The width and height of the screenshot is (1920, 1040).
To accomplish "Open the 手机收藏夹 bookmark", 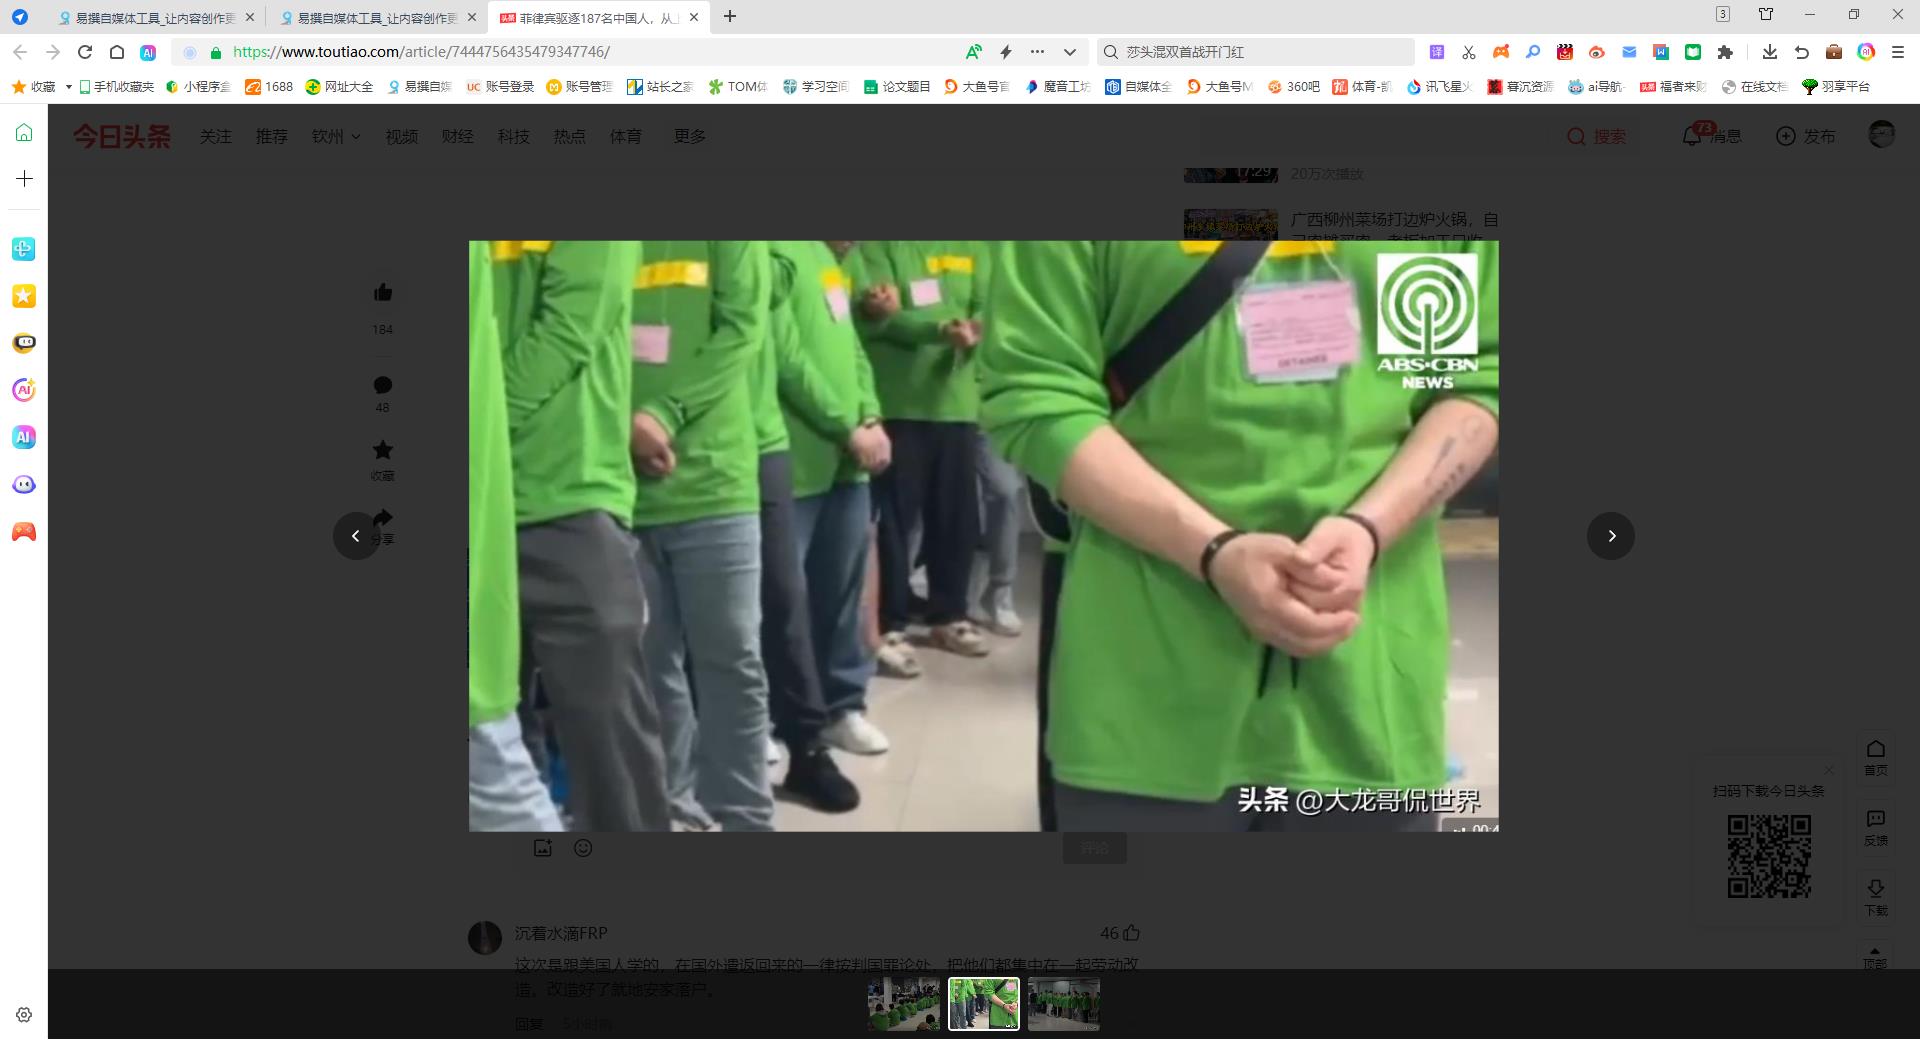I will 116,87.
